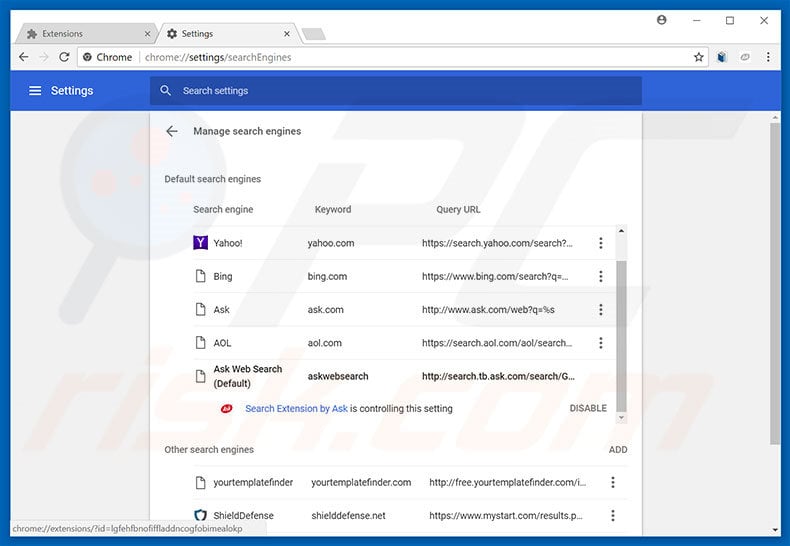
Task: Select the askwebsearch keyword
Action: click(x=338, y=376)
